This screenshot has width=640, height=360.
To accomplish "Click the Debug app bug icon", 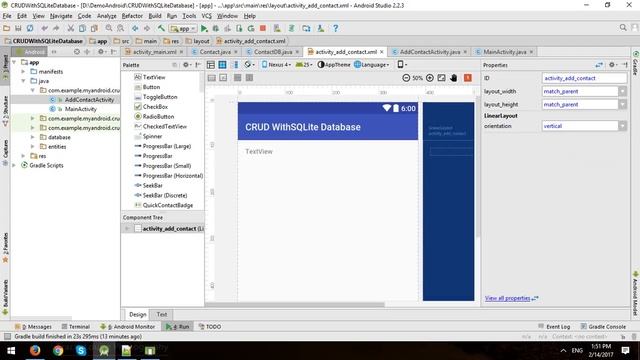I will (x=216, y=28).
